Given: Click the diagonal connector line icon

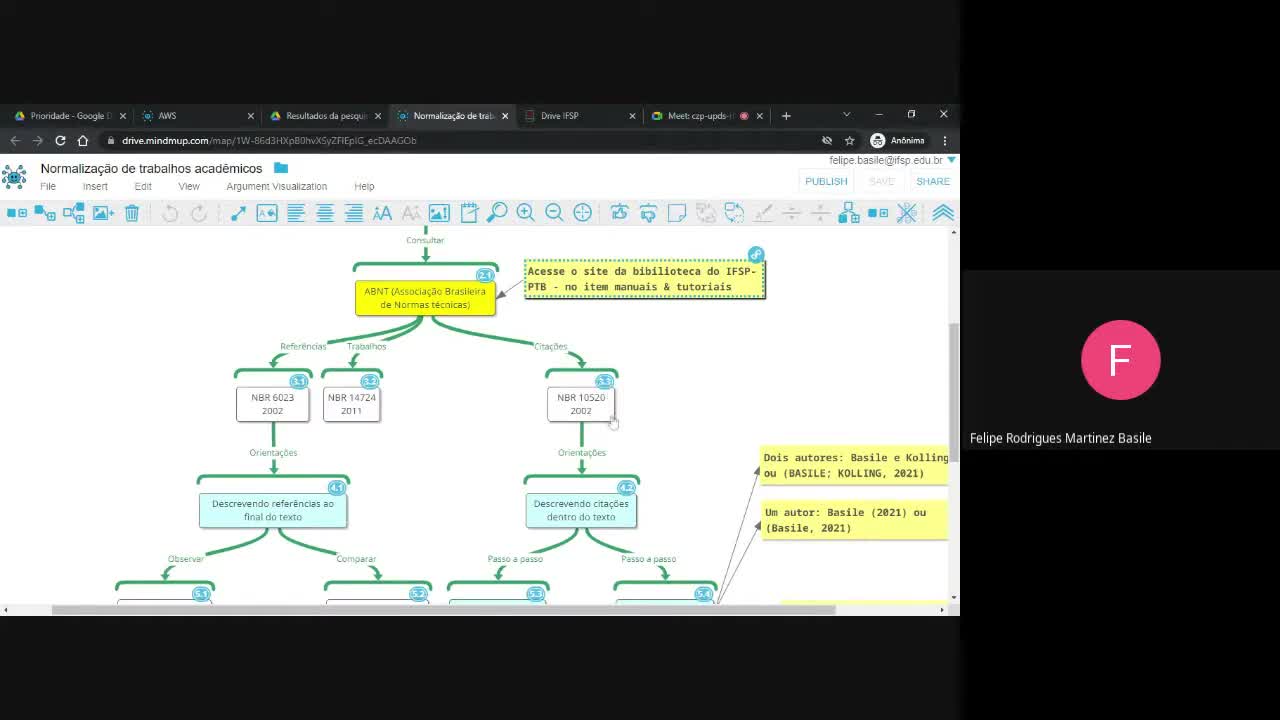Looking at the screenshot, I should click(238, 213).
